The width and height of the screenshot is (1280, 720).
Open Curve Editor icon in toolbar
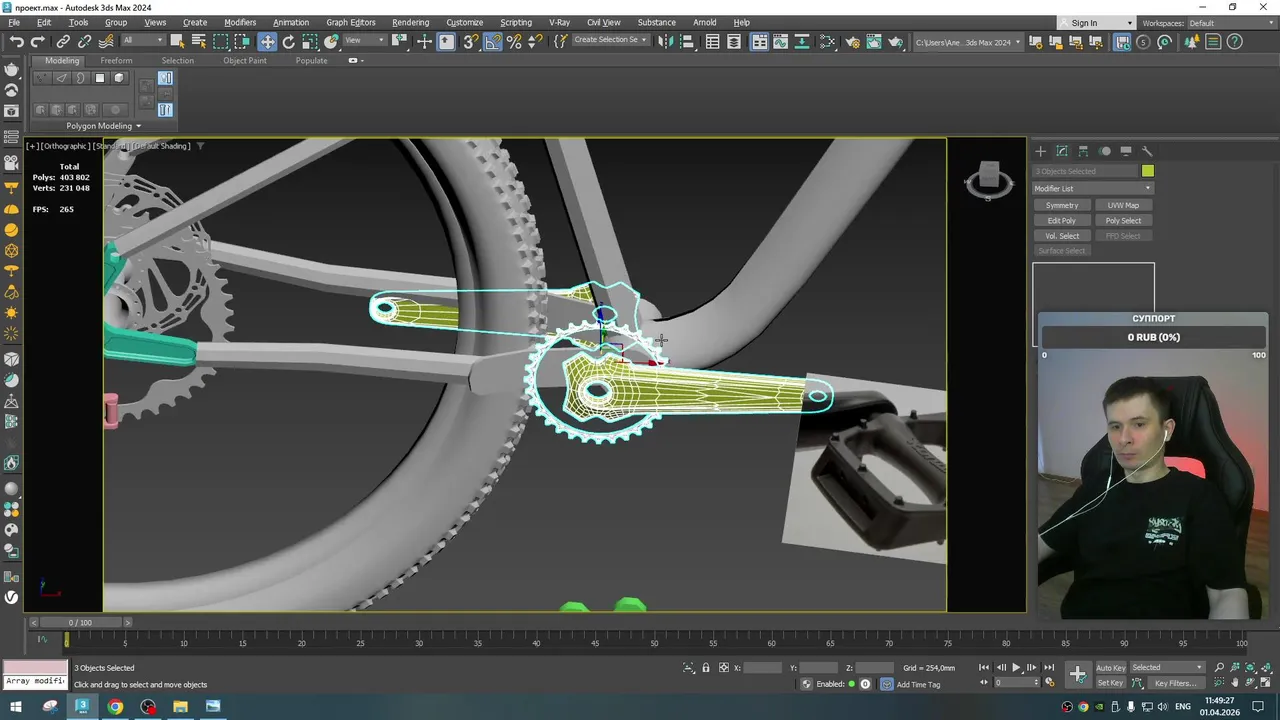(781, 41)
